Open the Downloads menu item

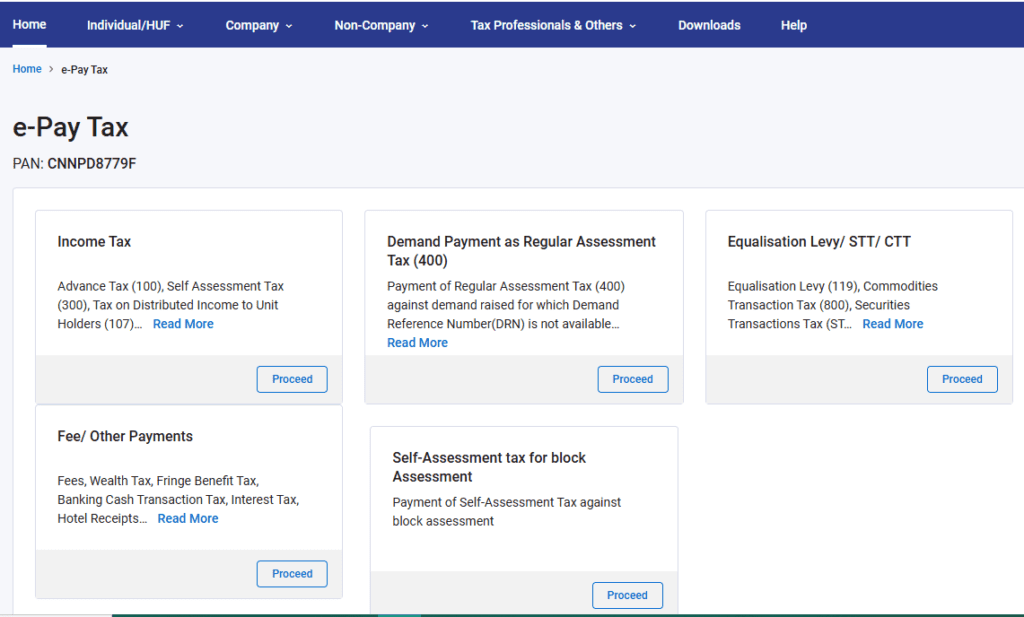709,26
